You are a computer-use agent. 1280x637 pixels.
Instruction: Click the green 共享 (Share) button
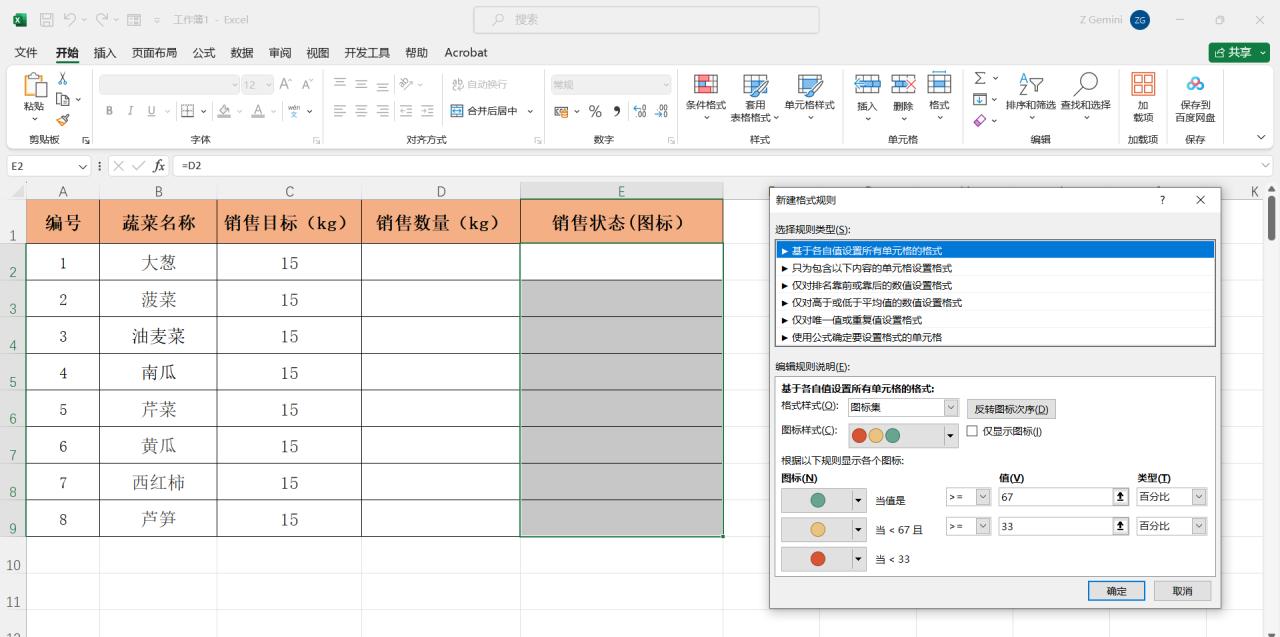tap(1239, 53)
